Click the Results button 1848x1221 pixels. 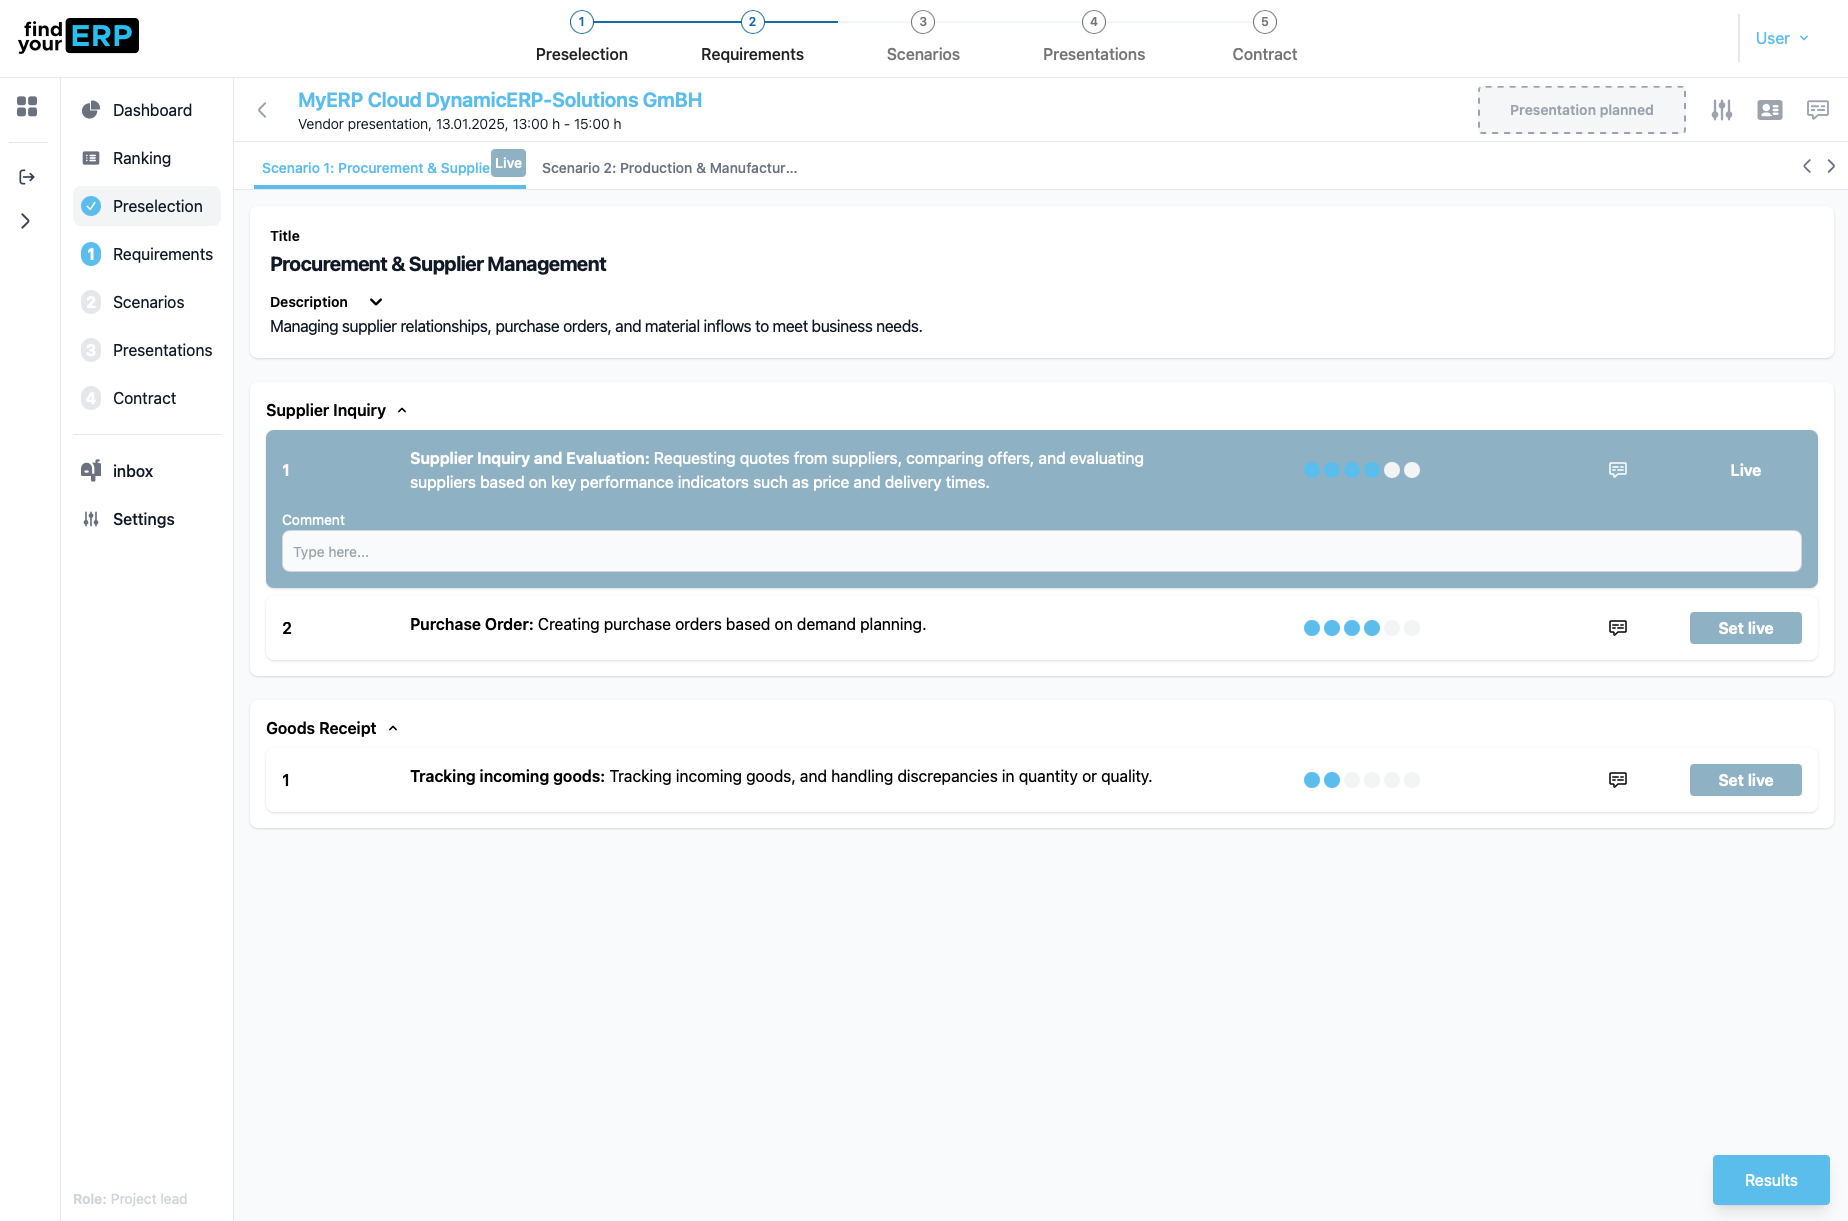(1770, 1180)
